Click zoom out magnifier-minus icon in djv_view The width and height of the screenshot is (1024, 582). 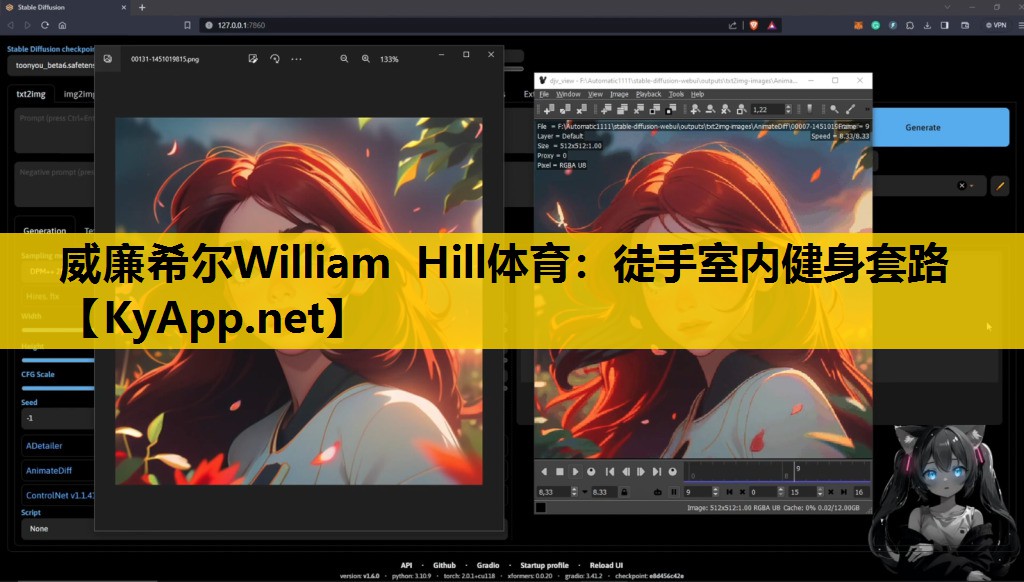click(x=710, y=109)
